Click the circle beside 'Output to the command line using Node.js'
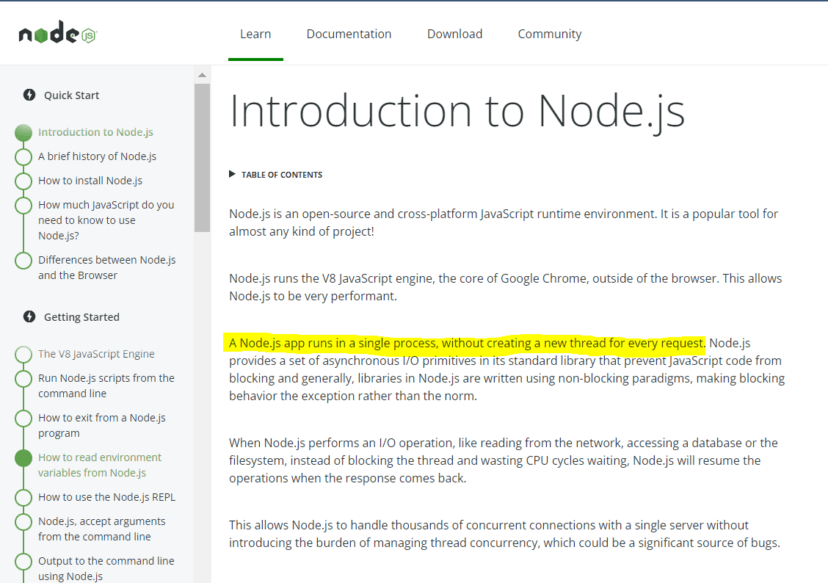 [23, 560]
